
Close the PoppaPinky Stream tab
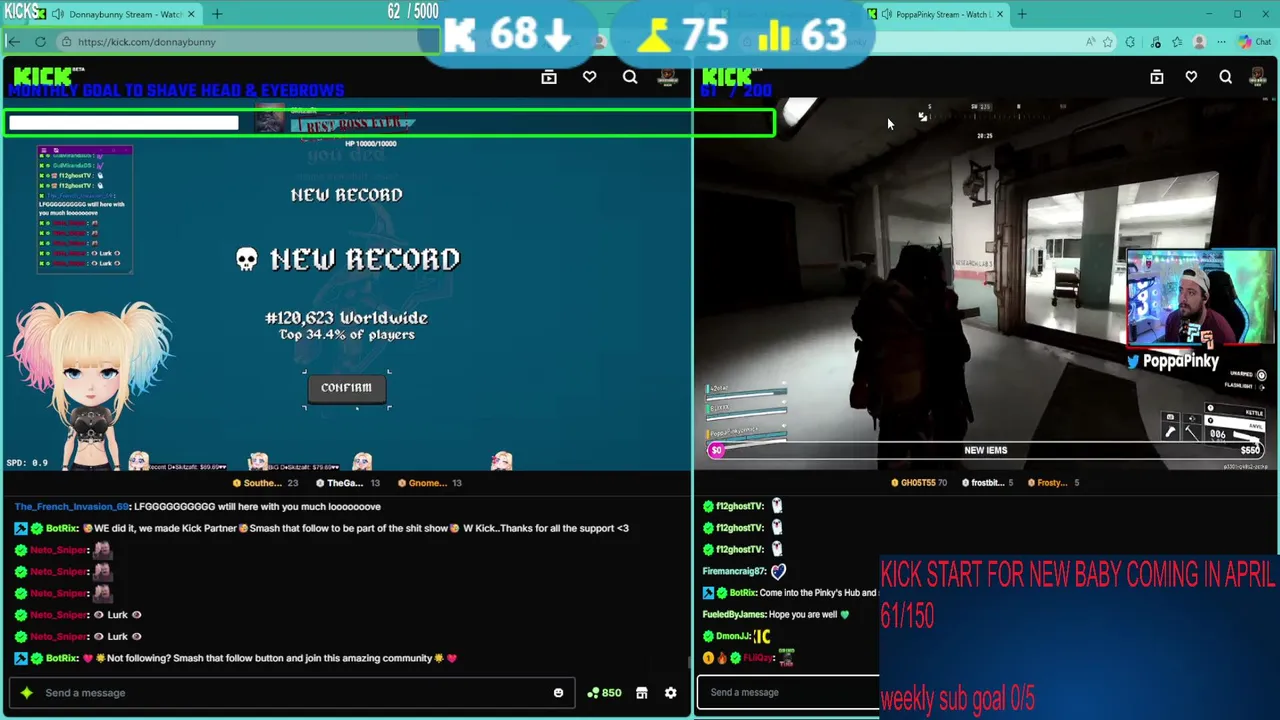[999, 14]
